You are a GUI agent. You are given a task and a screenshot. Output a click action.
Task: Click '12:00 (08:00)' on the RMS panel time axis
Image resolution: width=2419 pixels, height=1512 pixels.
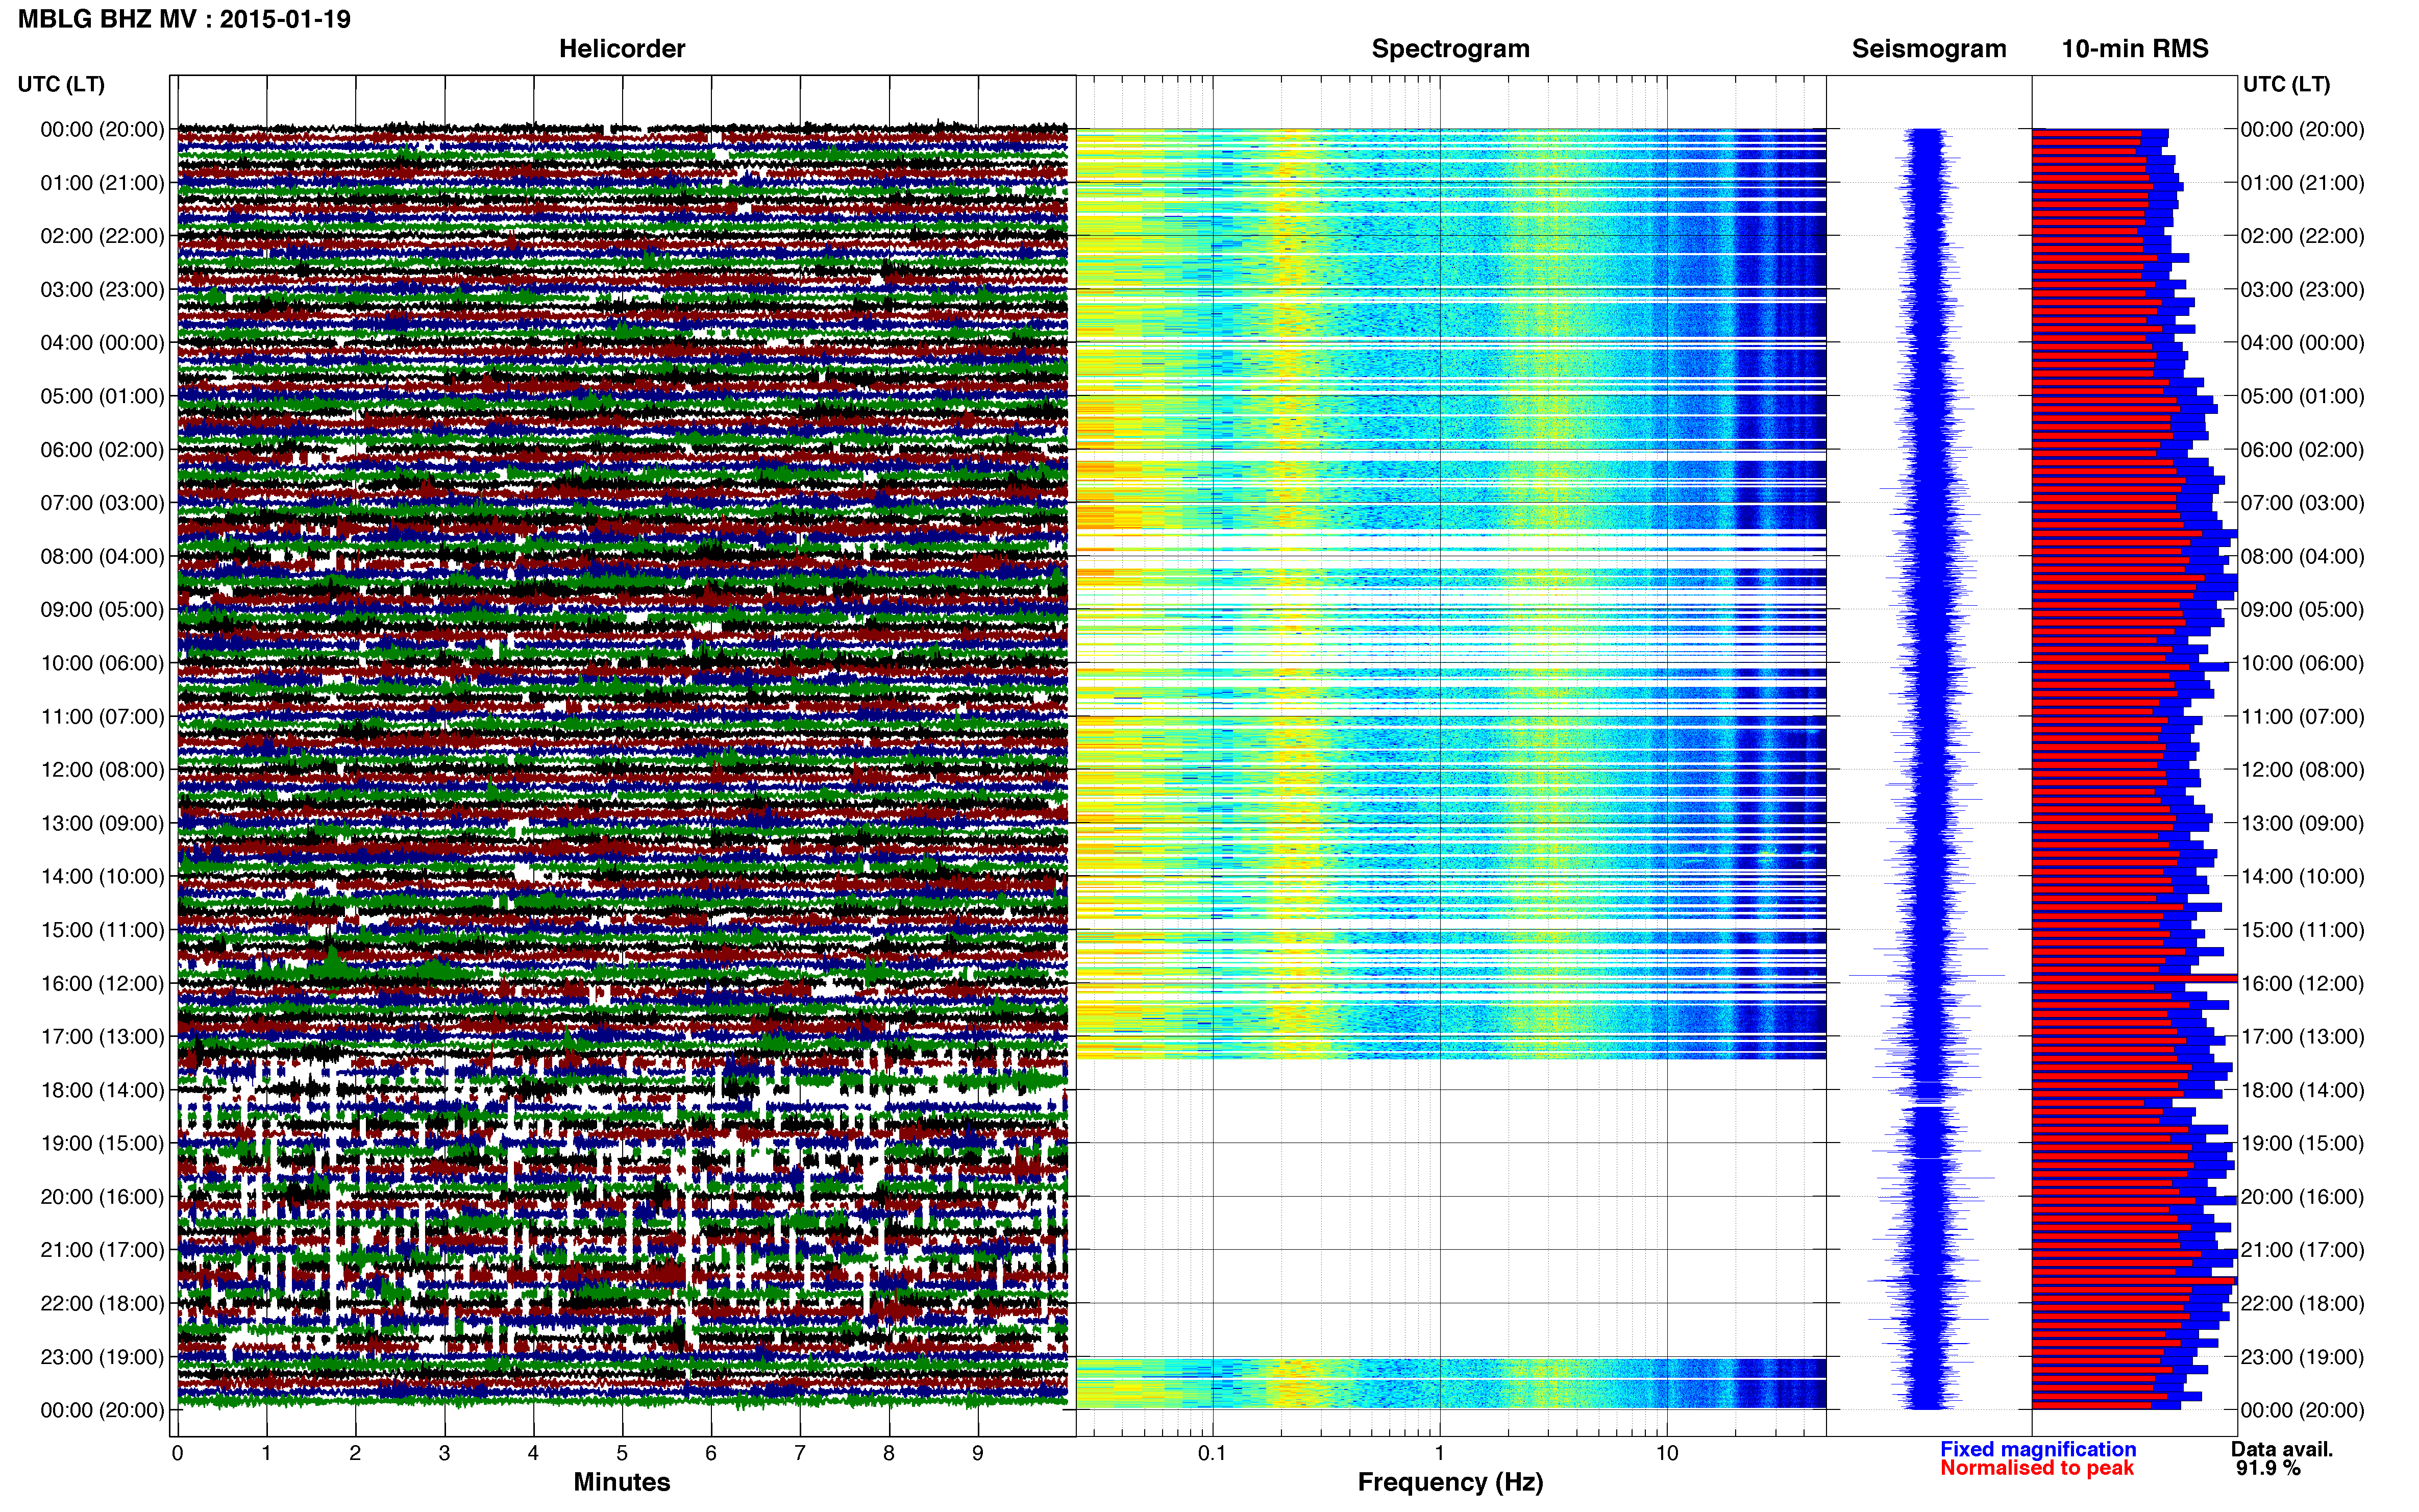(2302, 770)
